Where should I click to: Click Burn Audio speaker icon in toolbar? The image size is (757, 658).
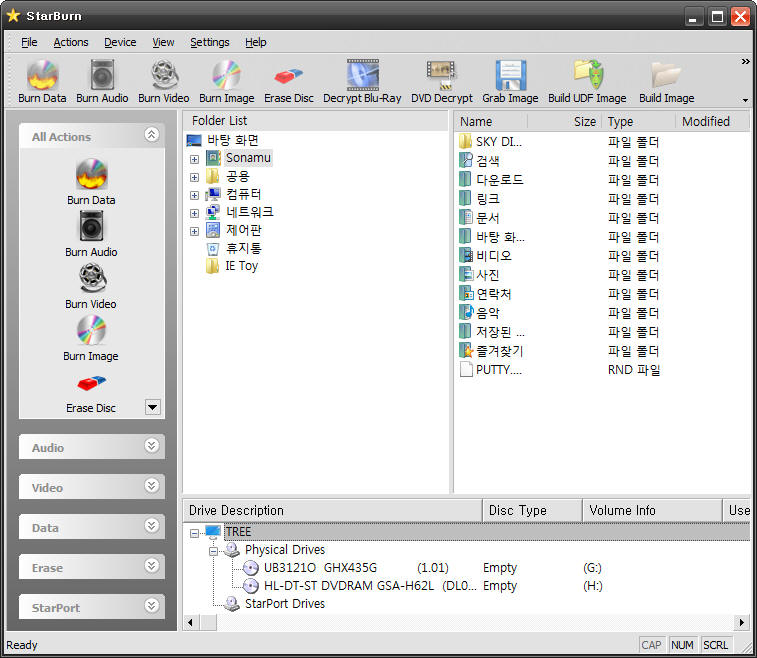pyautogui.click(x=102, y=75)
